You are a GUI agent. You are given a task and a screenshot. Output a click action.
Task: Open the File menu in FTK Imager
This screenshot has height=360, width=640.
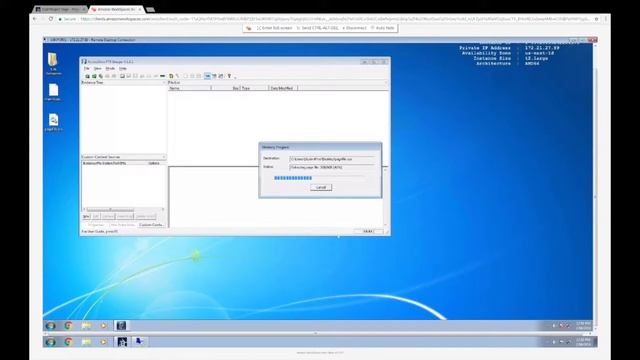(x=87, y=69)
